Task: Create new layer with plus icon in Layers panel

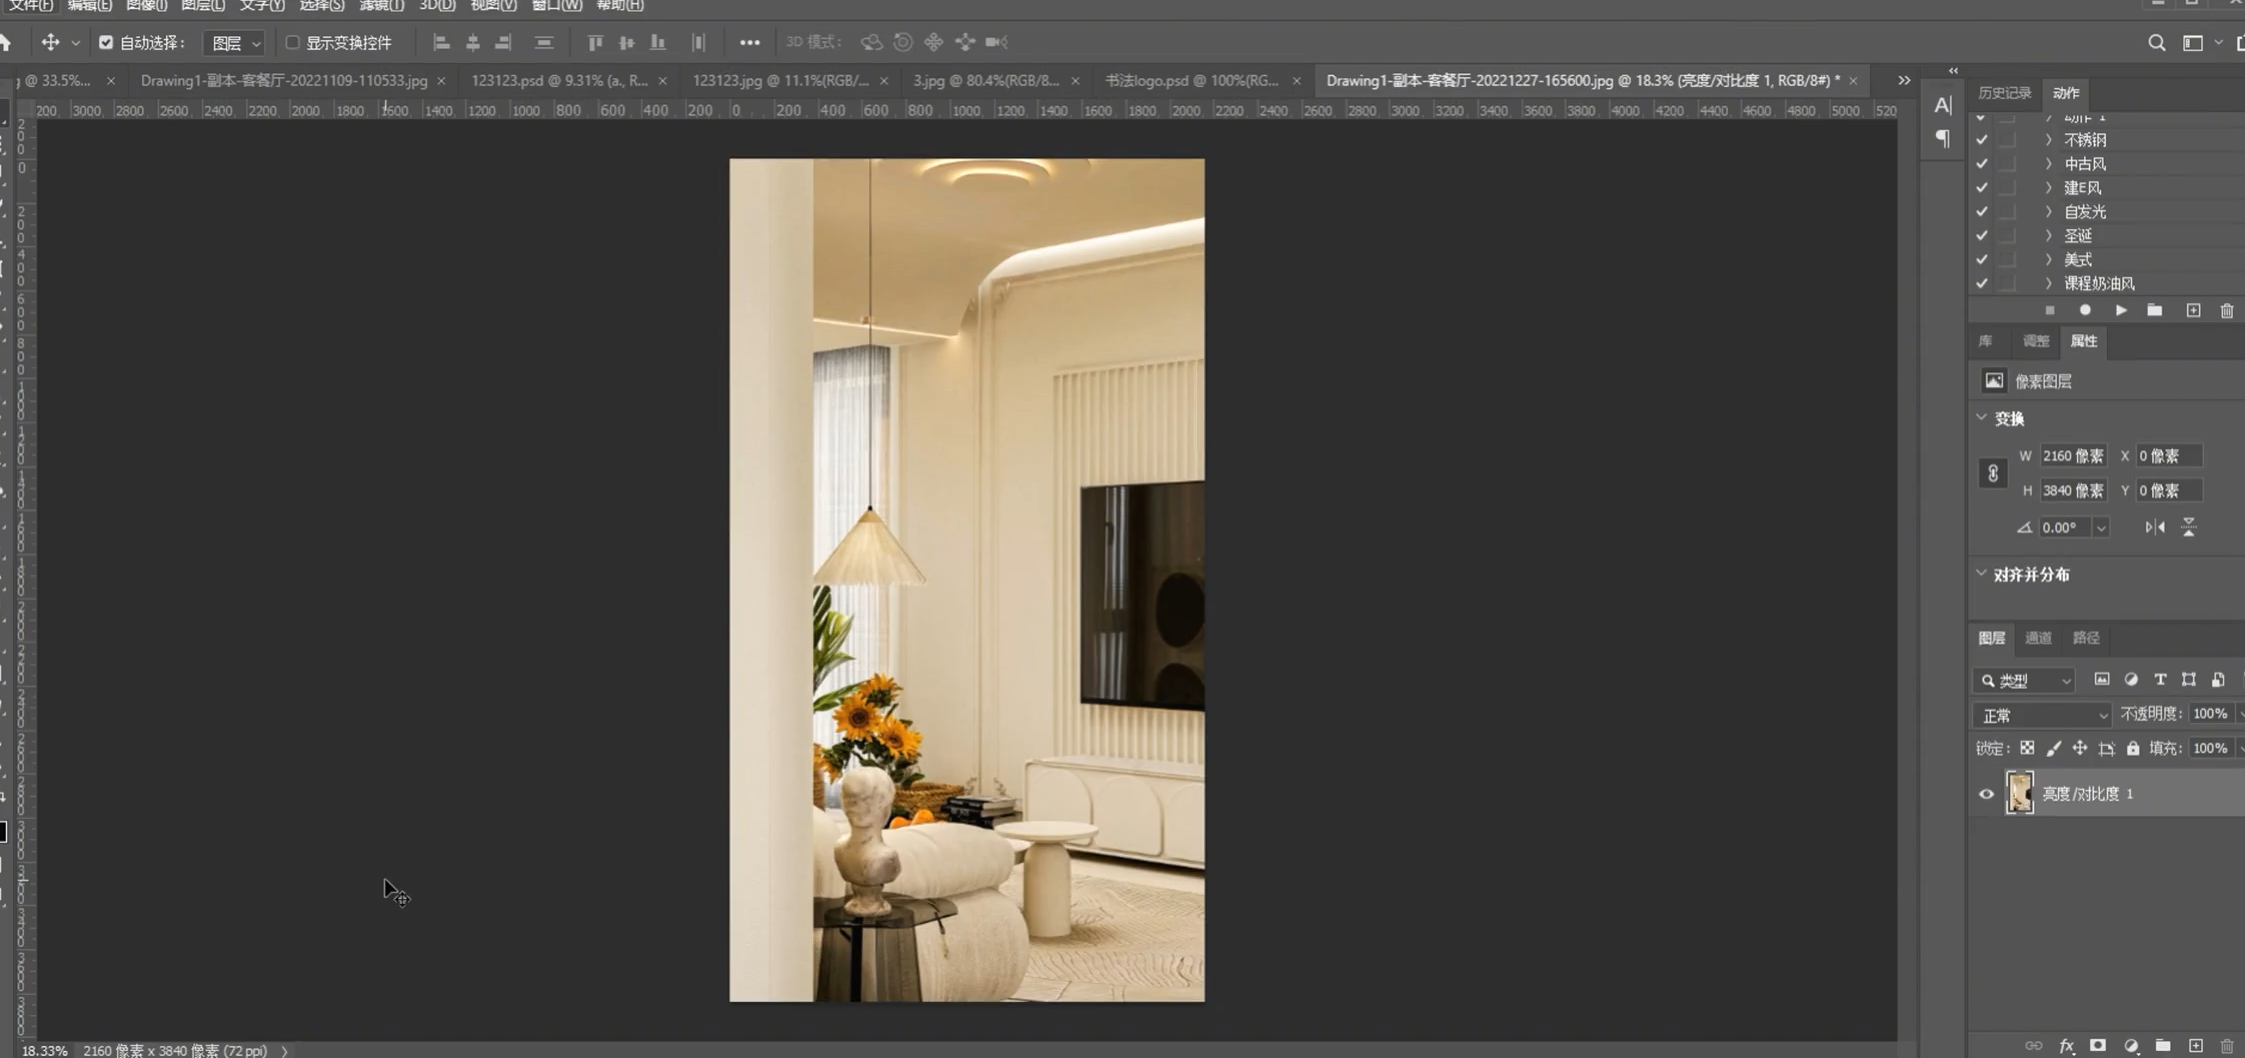Action: coord(2196,1046)
